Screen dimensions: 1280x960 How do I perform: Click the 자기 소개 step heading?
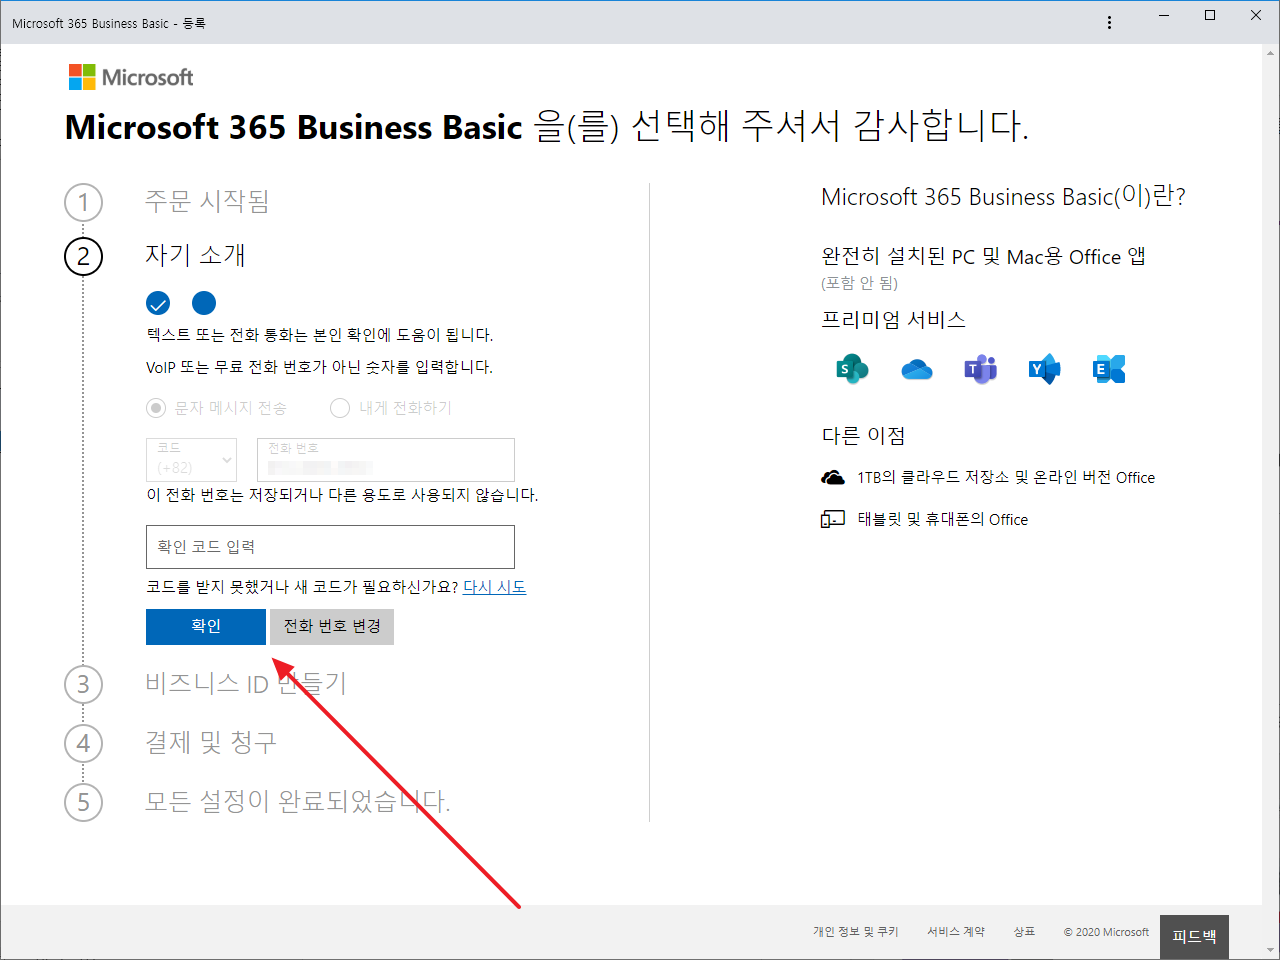tap(195, 256)
